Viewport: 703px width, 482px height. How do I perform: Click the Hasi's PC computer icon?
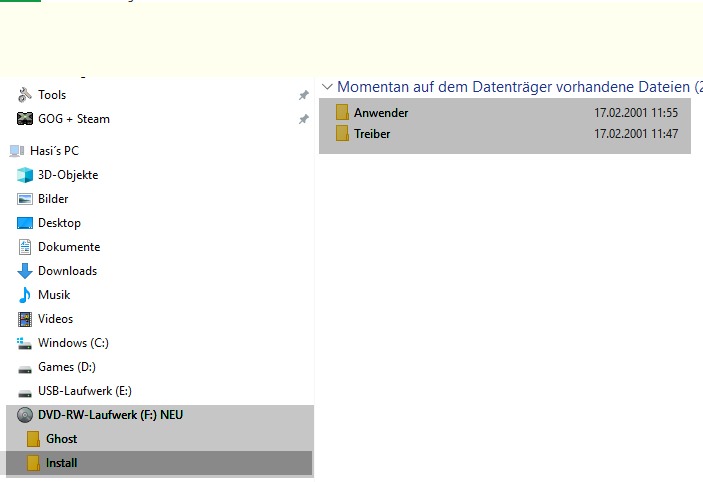(x=17, y=151)
